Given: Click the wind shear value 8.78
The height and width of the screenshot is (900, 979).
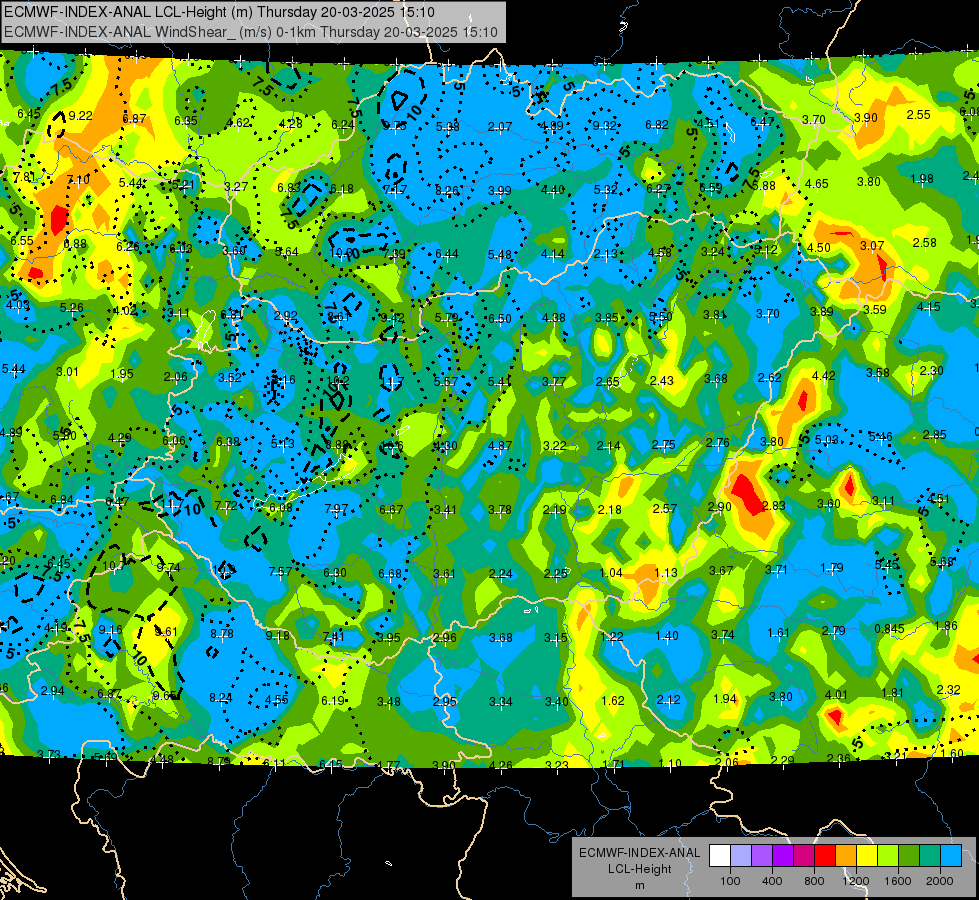Looking at the screenshot, I should [222, 633].
